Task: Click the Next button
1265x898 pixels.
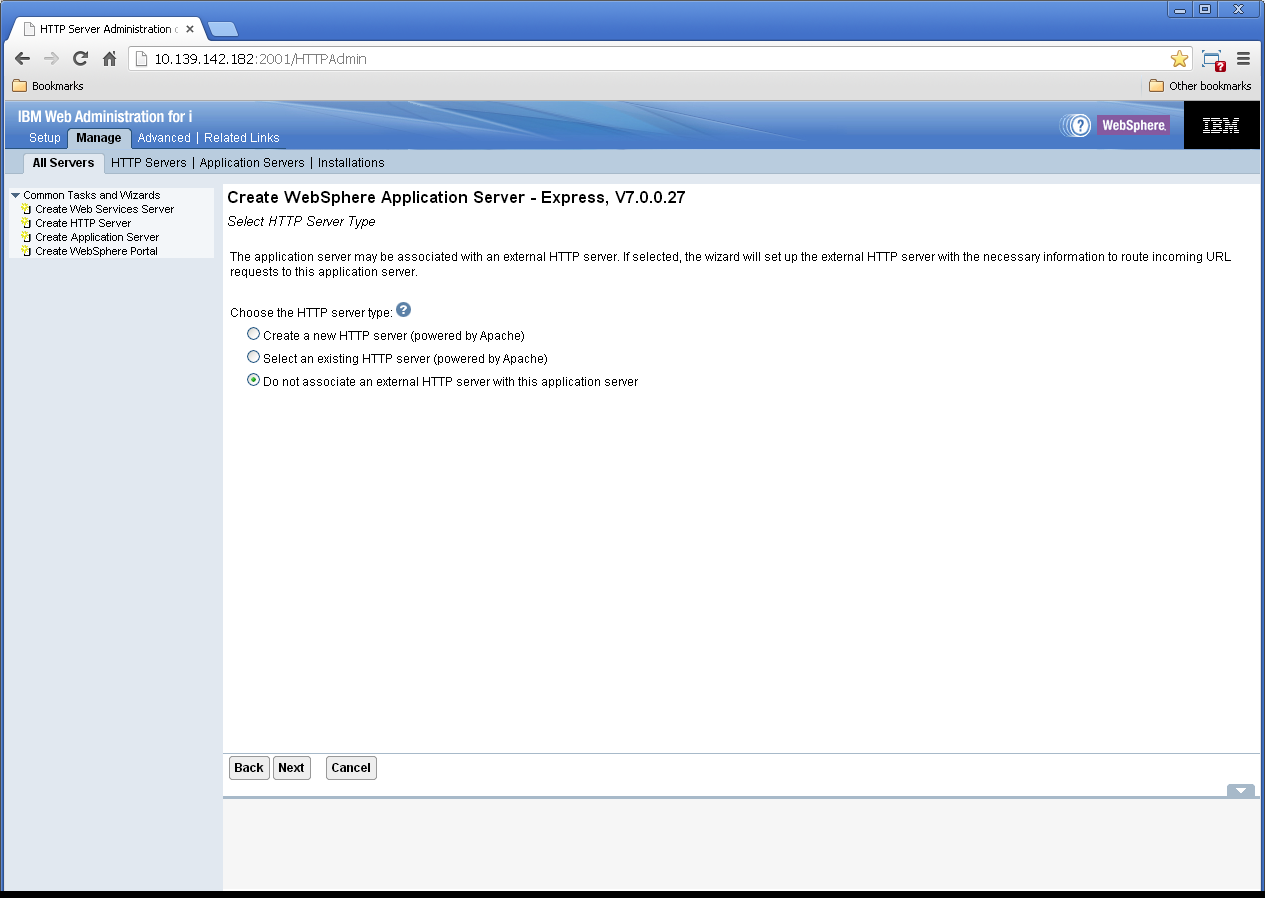Action: 291,768
